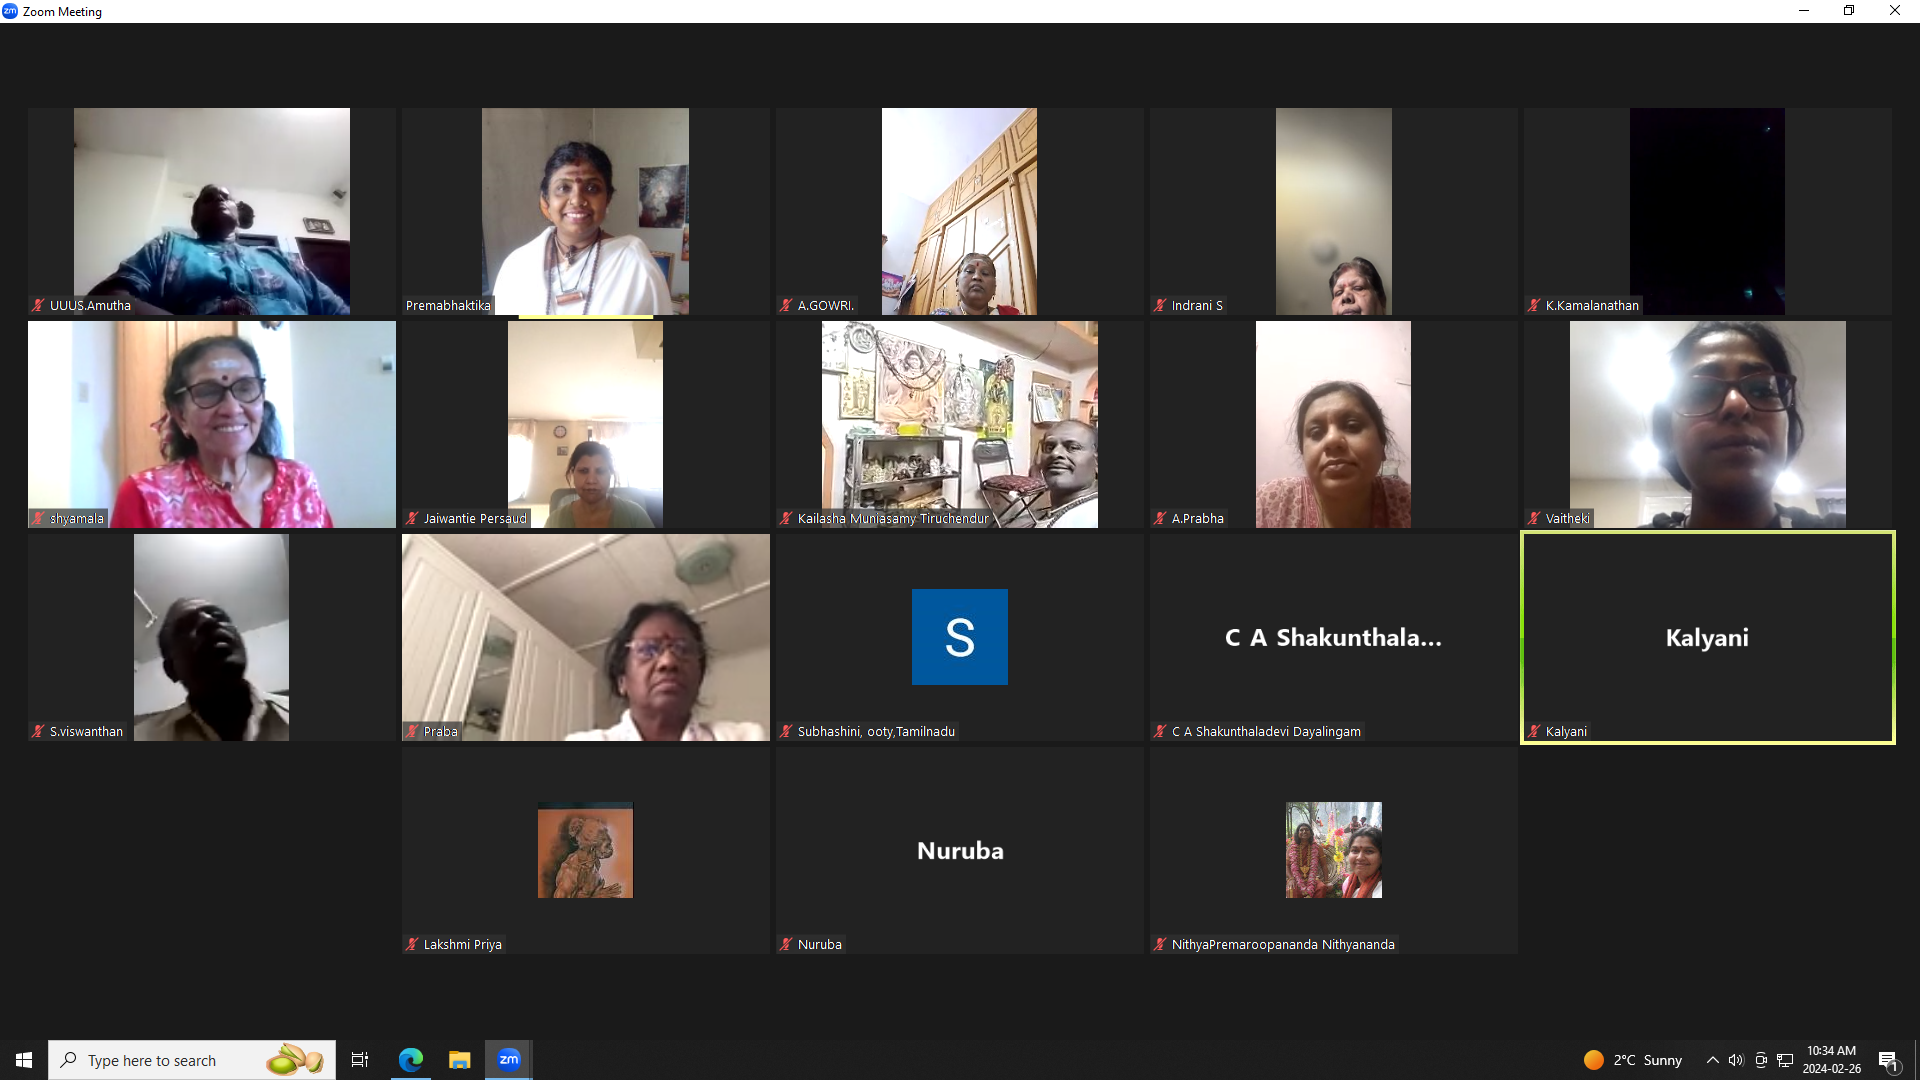Open File Explorer from taskbar
The height and width of the screenshot is (1080, 1920).
(459, 1060)
